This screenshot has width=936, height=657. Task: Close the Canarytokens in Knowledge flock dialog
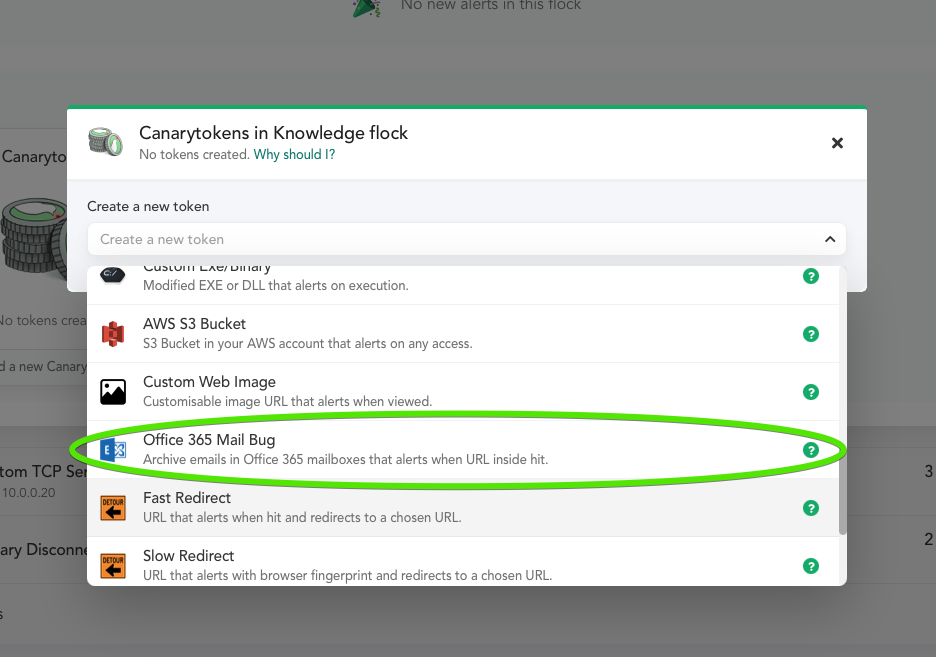click(x=838, y=143)
